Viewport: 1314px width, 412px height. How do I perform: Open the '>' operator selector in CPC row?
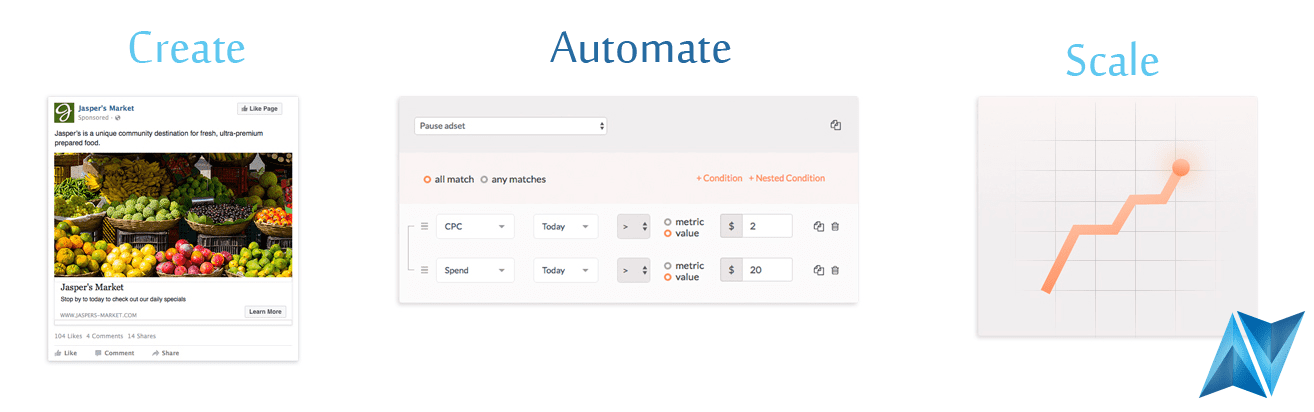coord(633,226)
